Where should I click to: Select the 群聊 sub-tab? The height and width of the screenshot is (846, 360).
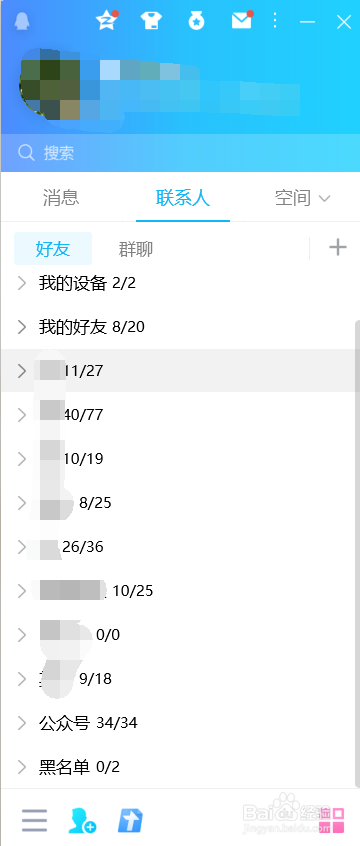point(135,249)
